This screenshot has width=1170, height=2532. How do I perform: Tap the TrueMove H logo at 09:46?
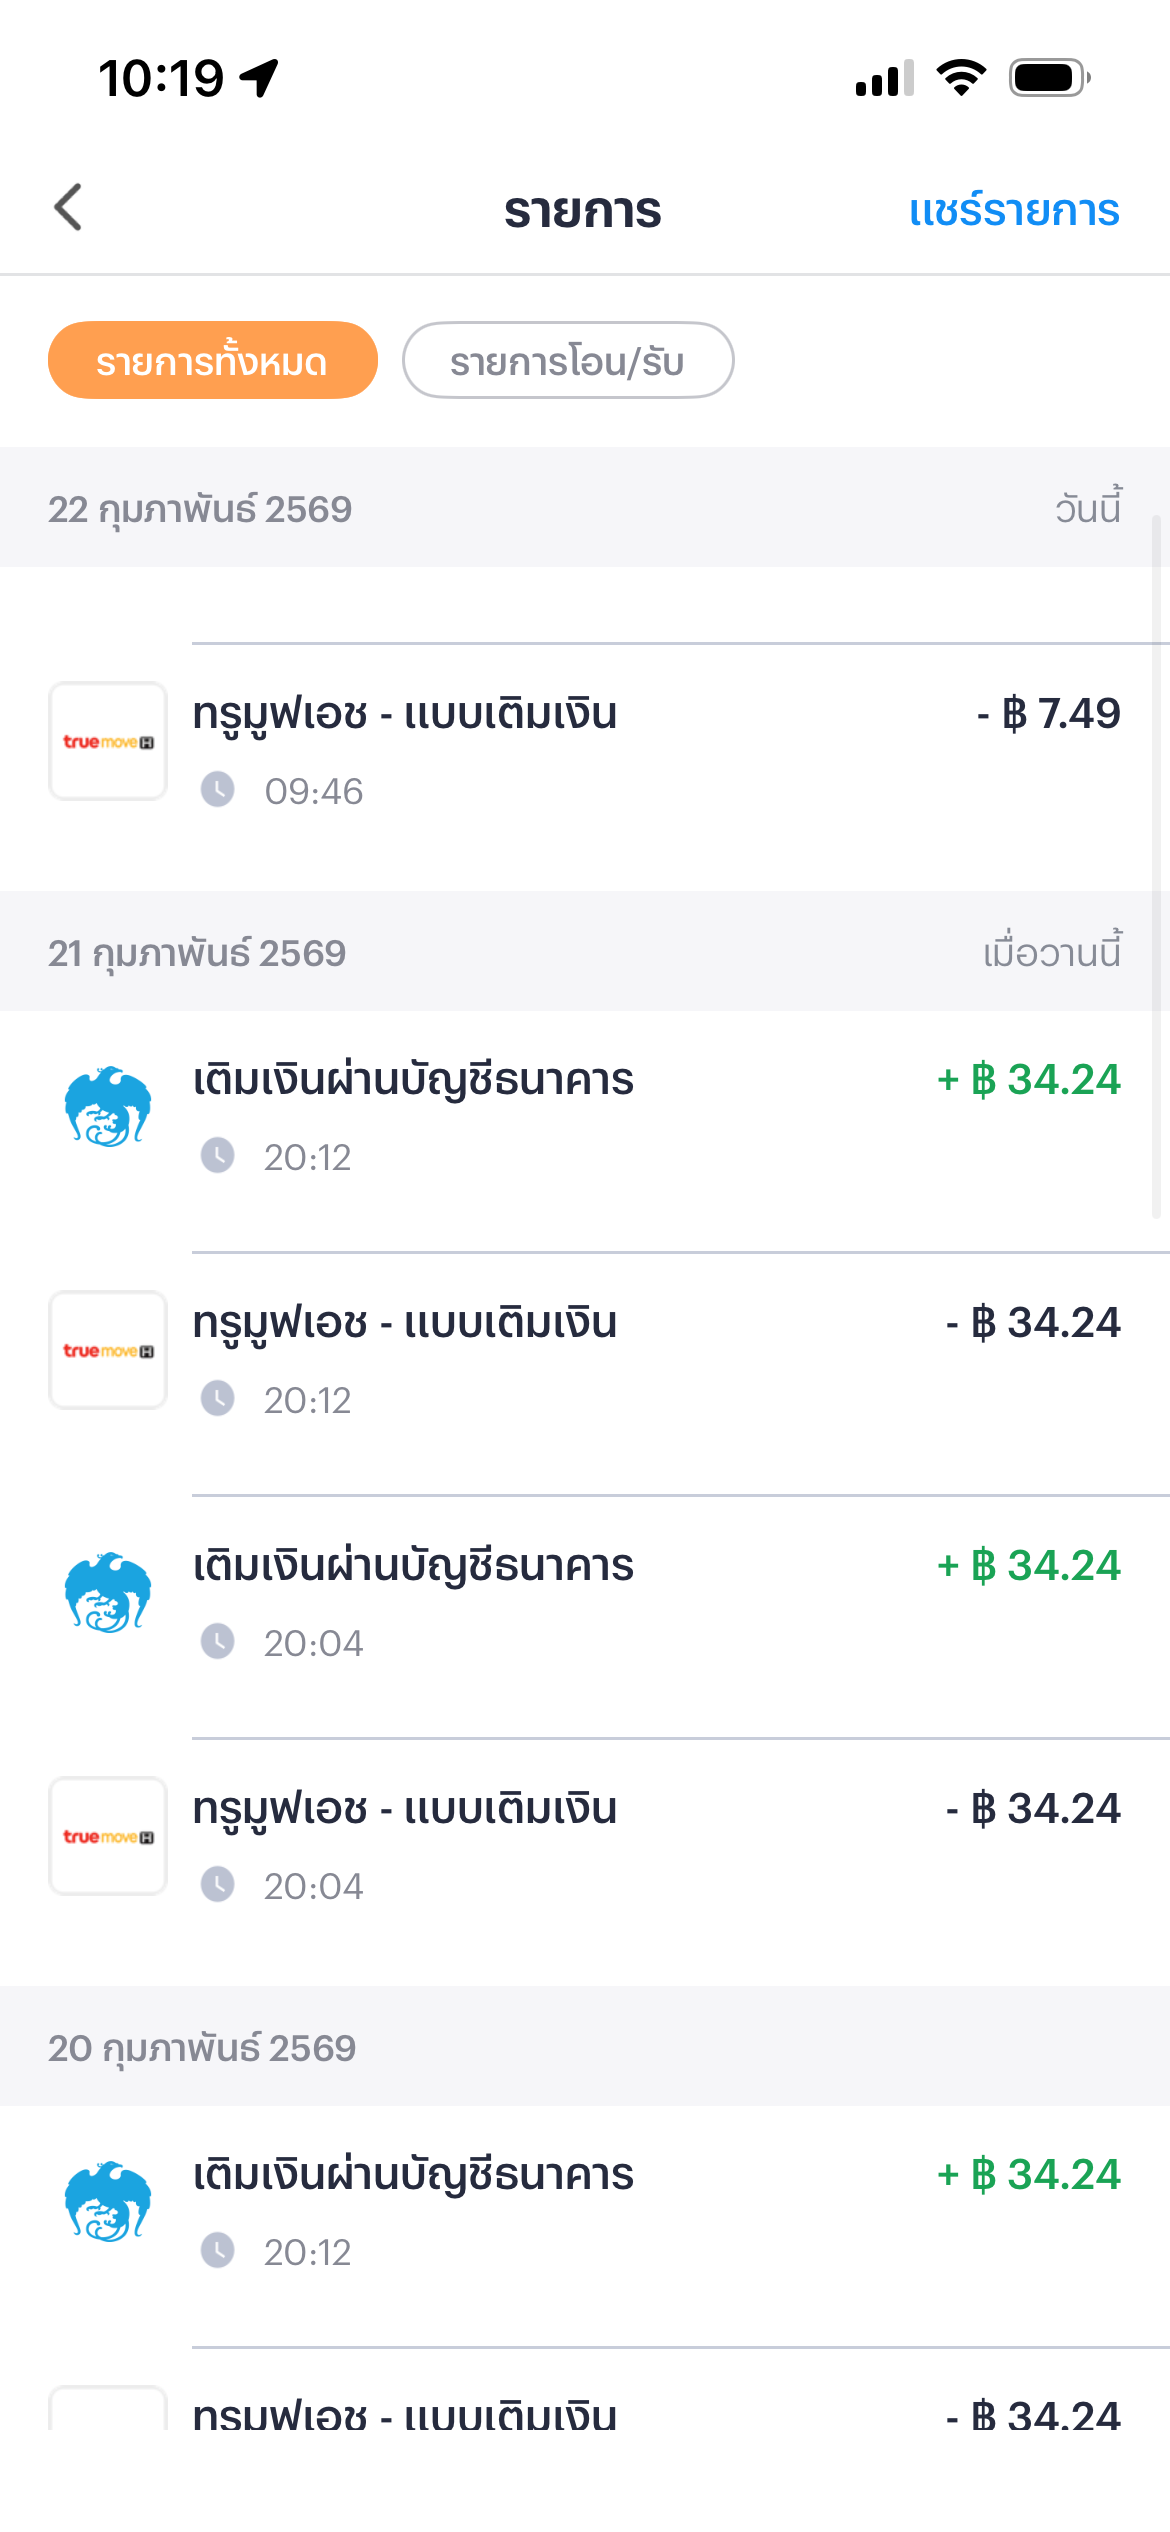pyautogui.click(x=108, y=741)
